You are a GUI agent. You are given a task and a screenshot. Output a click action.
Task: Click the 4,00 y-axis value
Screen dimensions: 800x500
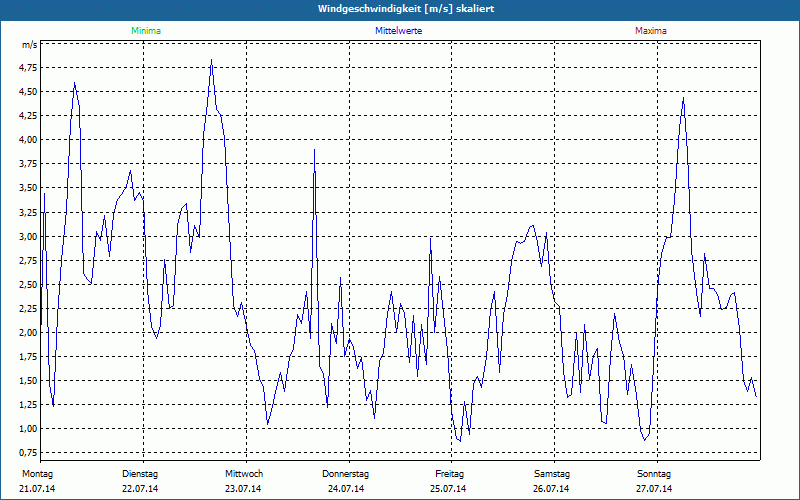pyautogui.click(x=29, y=140)
